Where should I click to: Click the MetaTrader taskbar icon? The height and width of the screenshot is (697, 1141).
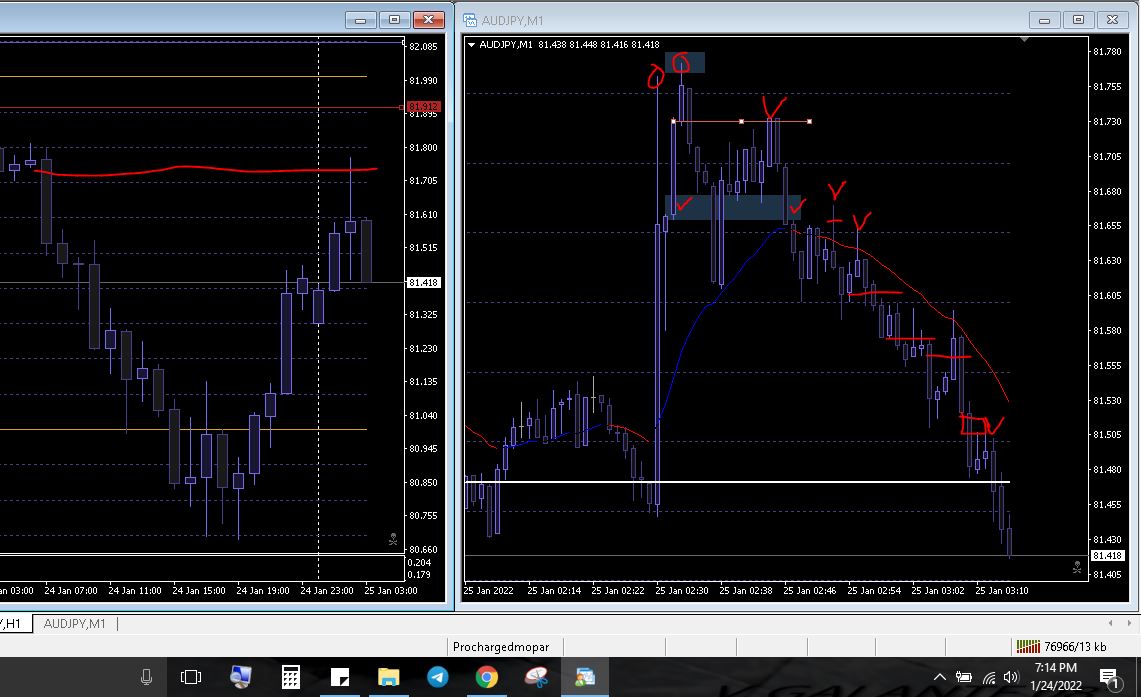click(585, 677)
